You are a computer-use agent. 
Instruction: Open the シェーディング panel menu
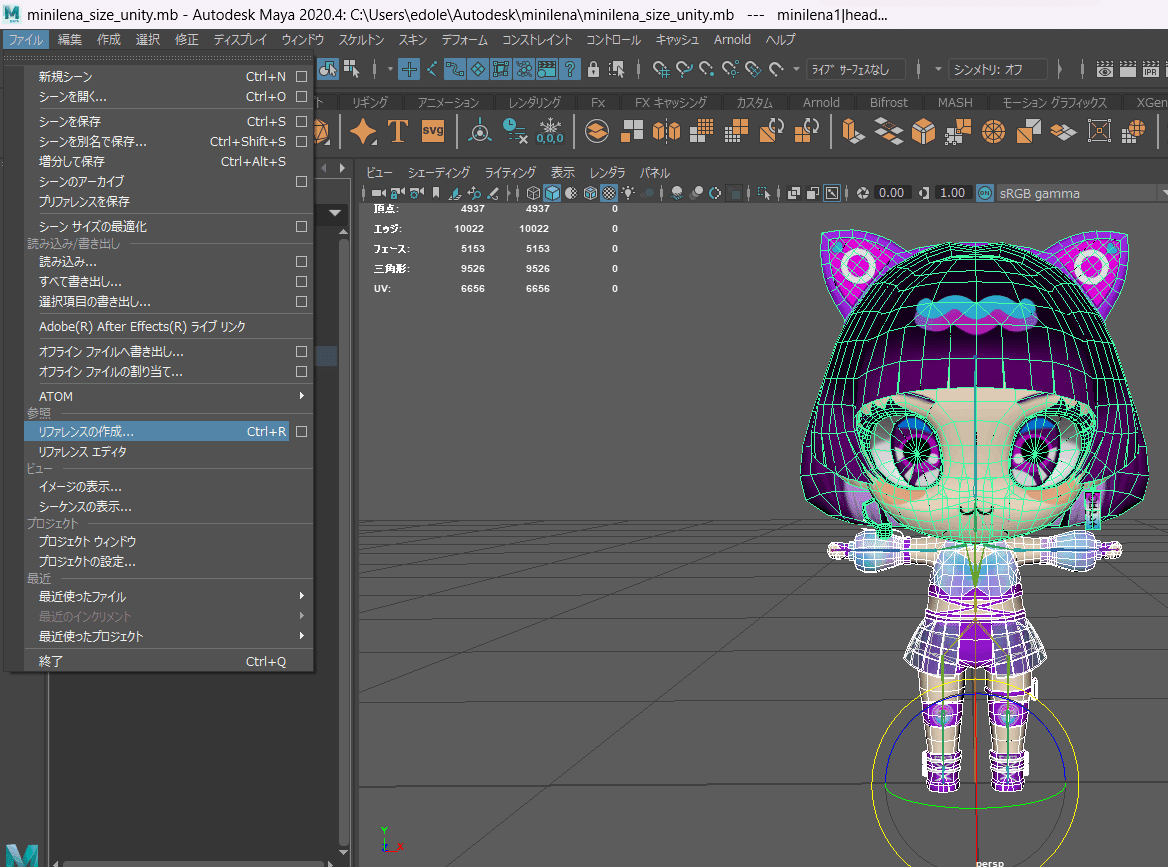pos(439,173)
